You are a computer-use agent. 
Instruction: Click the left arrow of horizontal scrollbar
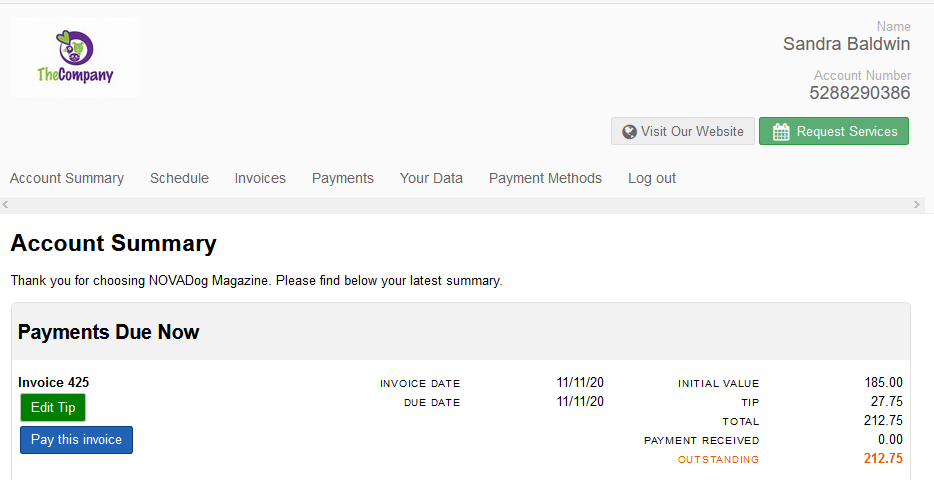coord(5,204)
